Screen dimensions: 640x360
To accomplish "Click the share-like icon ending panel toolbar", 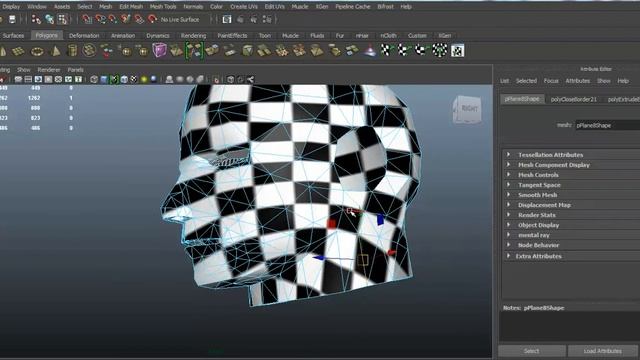I will tap(250, 79).
